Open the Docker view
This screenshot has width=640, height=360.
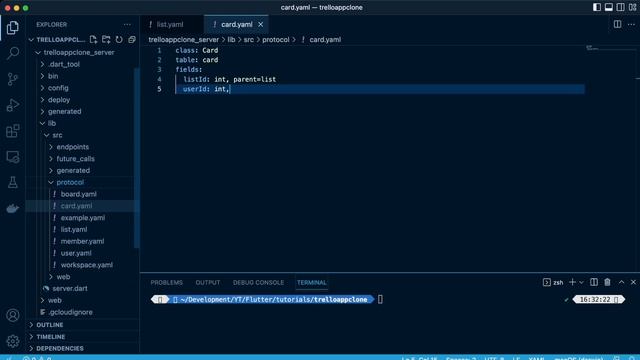pos(13,208)
